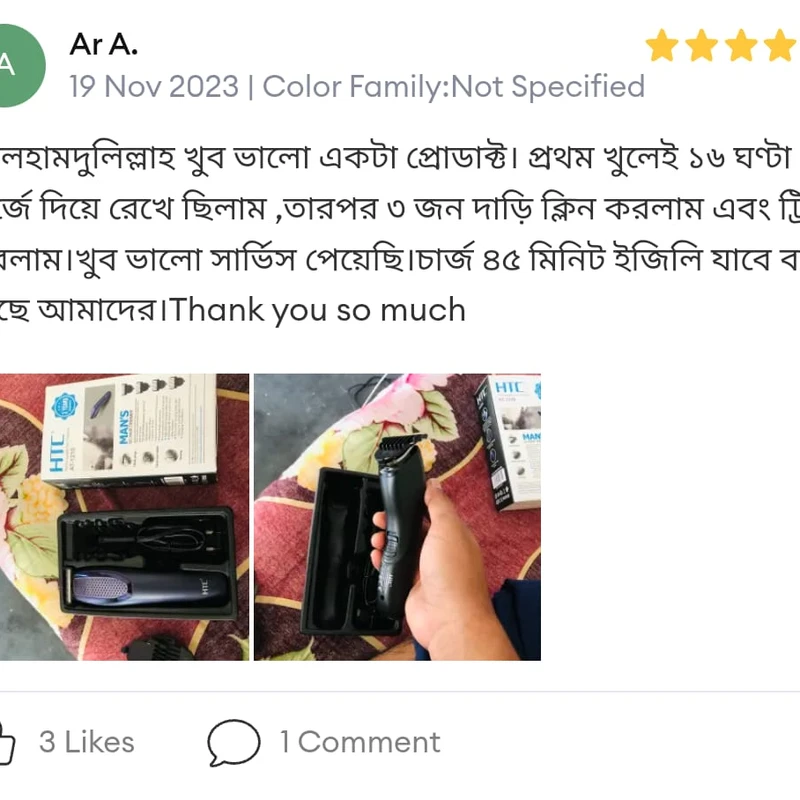Open the review photo of a hand holding the trimmer
Viewport: 800px width, 800px height.
click(397, 517)
